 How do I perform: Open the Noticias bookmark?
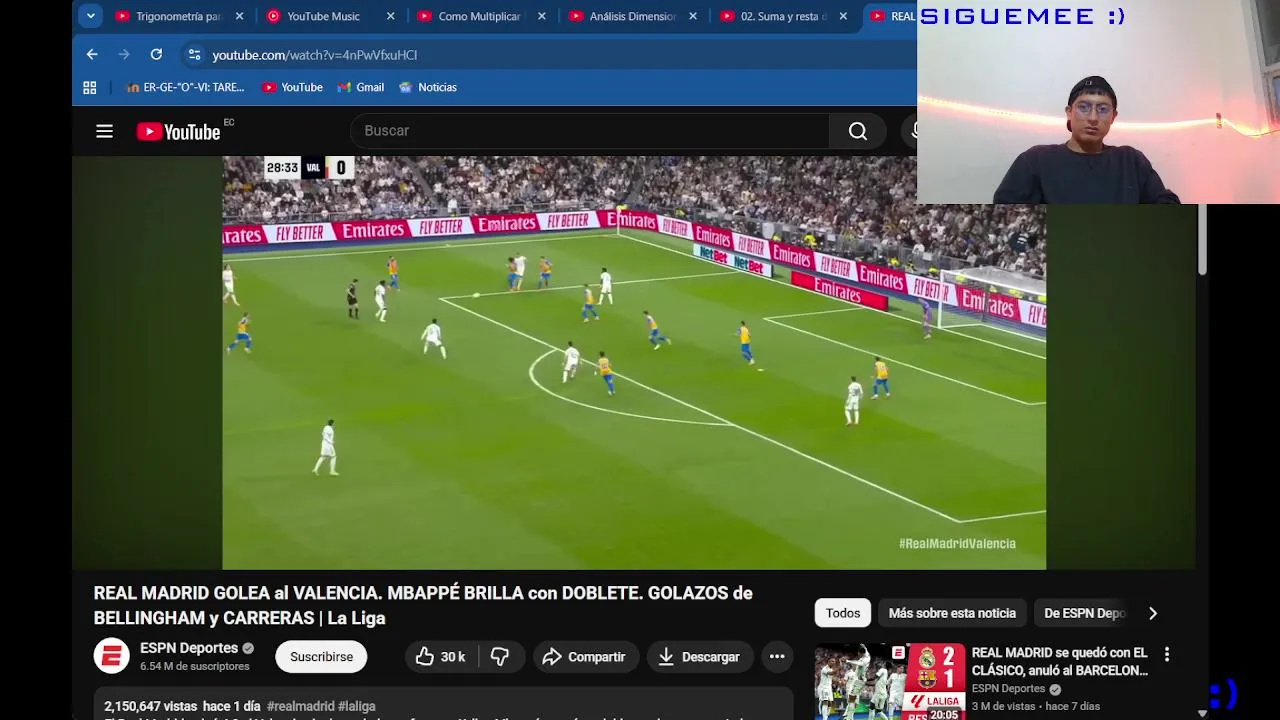428,87
